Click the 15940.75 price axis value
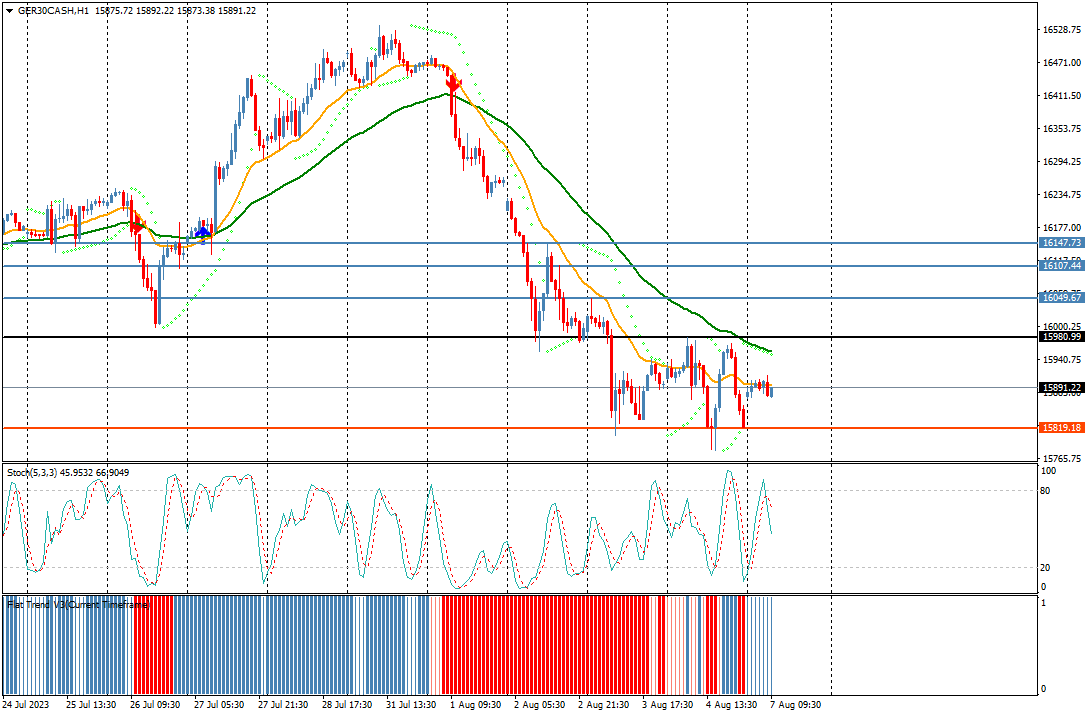Screen dimensions: 1088x716 1062,359
